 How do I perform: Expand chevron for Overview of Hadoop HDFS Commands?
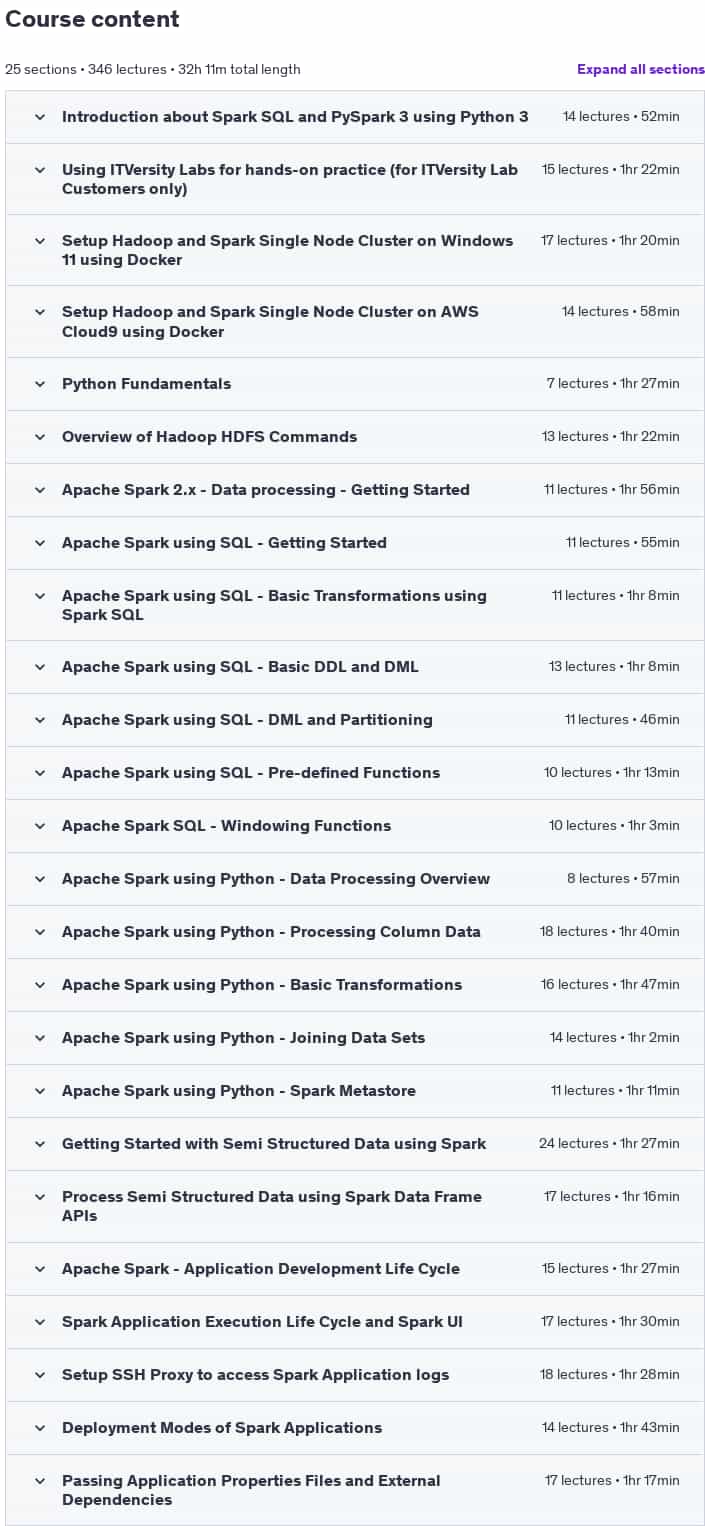[x=40, y=437]
